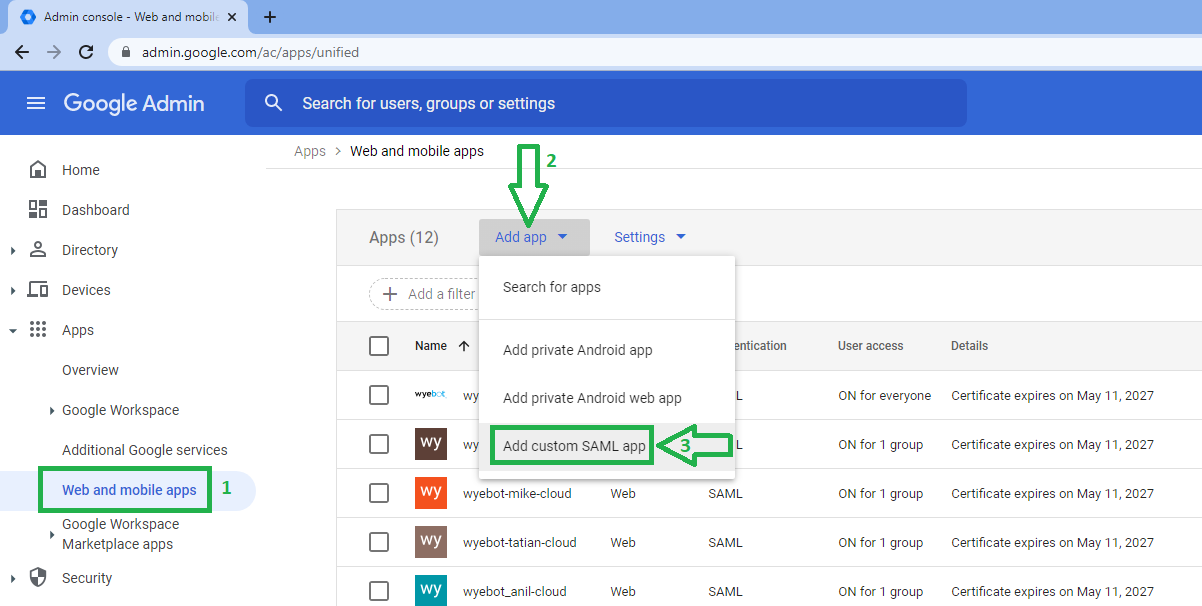The width and height of the screenshot is (1202, 606).
Task: Click teal wy icon for wyebot_anil-cloud
Action: pyautogui.click(x=431, y=591)
